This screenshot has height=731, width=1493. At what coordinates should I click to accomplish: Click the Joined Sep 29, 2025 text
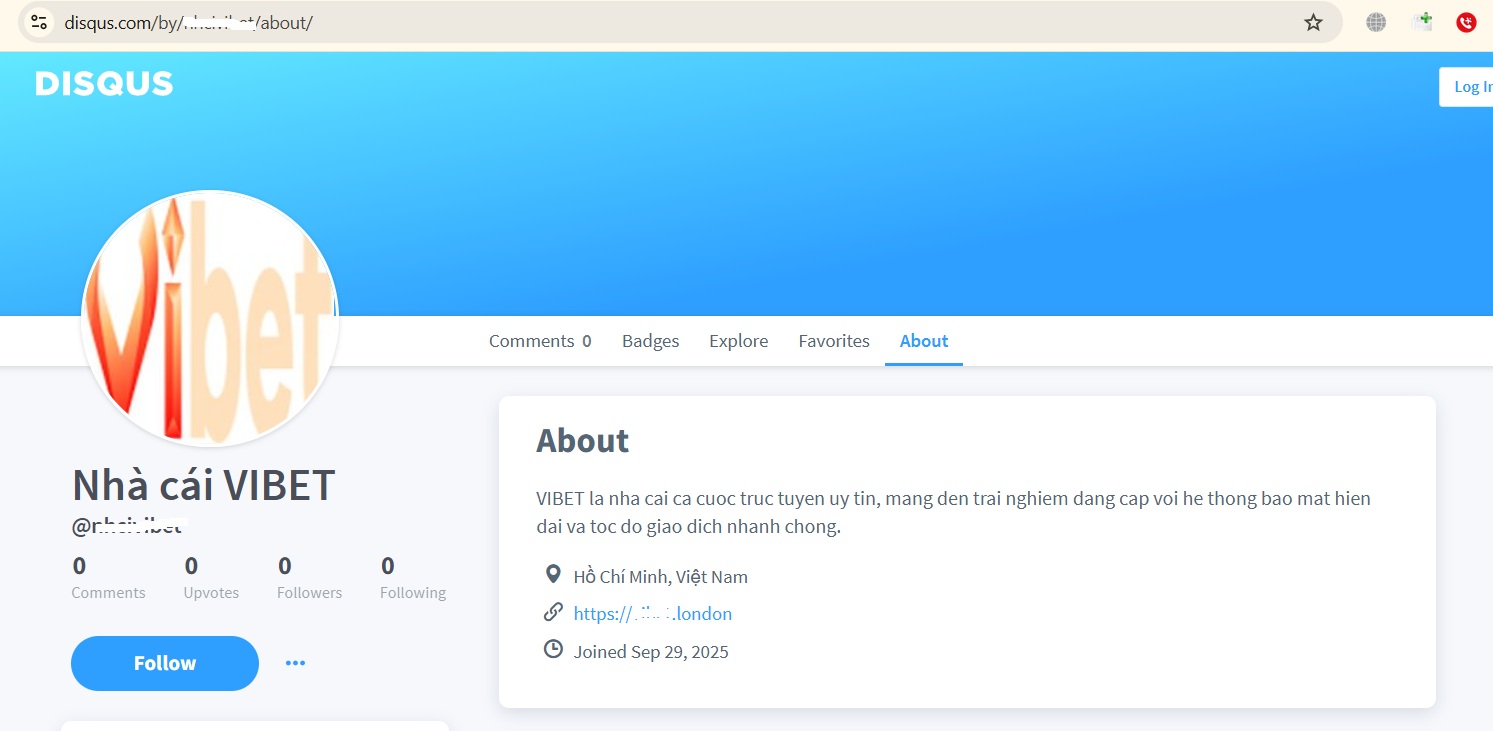point(651,652)
